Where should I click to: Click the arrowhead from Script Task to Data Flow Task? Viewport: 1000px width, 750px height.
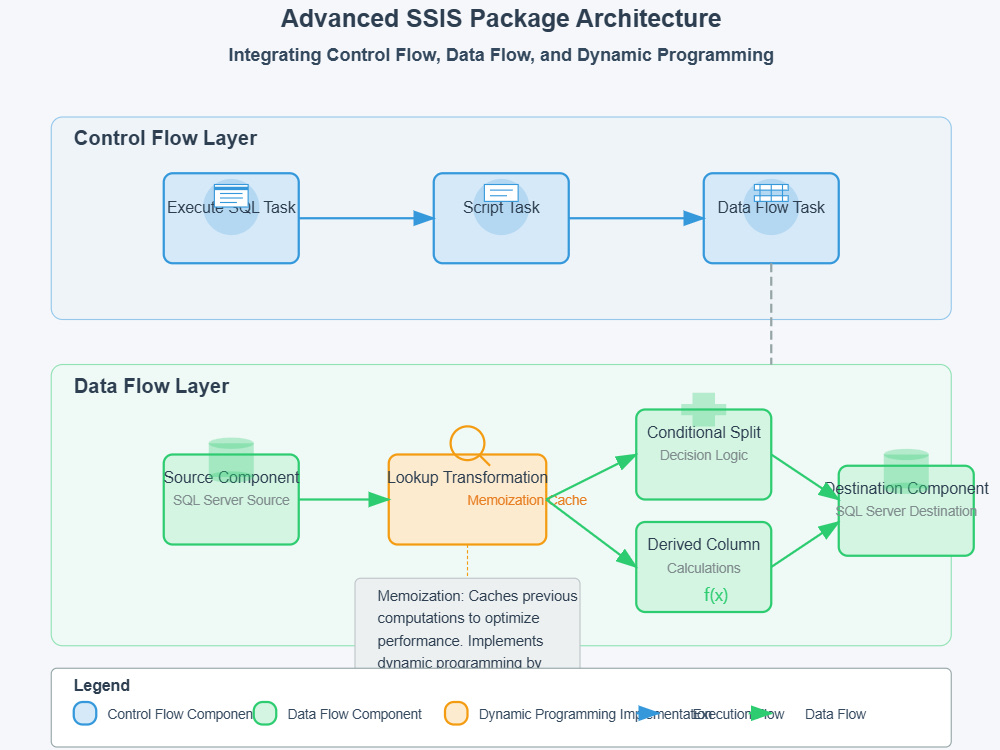tap(694, 218)
